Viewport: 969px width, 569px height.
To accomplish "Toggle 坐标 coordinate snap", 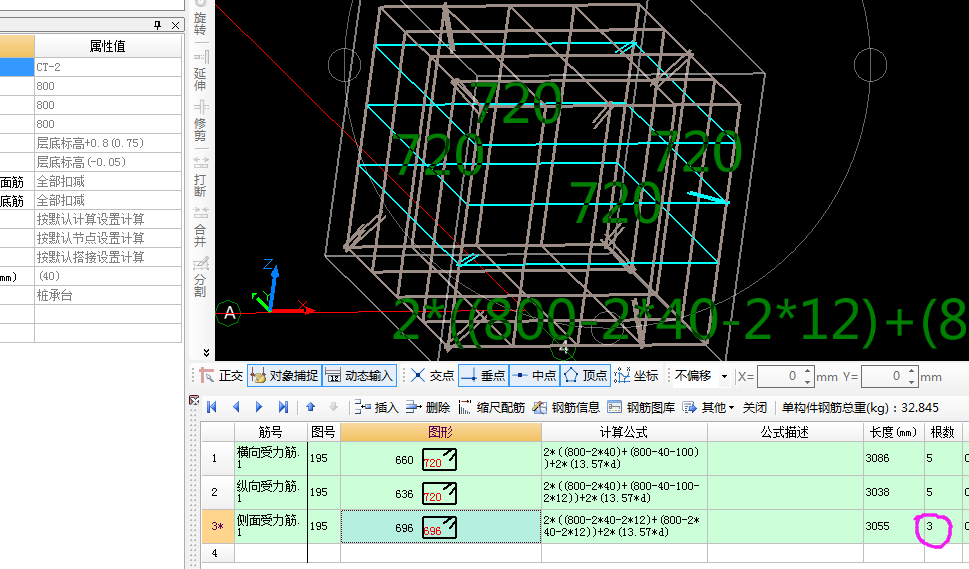I will tap(636, 376).
